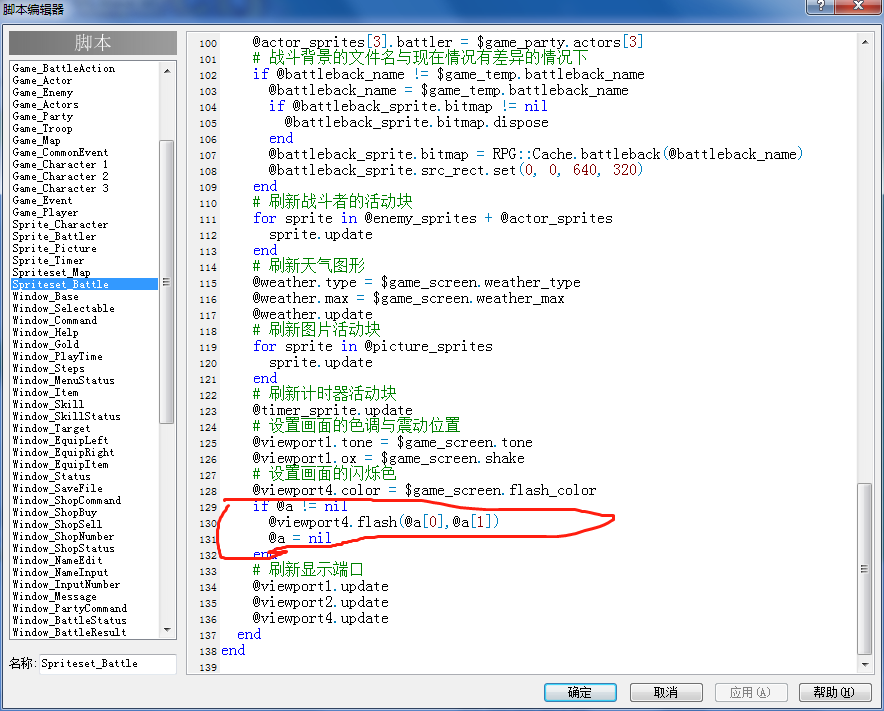The height and width of the screenshot is (711, 884).
Task: Click the title bar help question-mark icon
Action: coord(821,6)
